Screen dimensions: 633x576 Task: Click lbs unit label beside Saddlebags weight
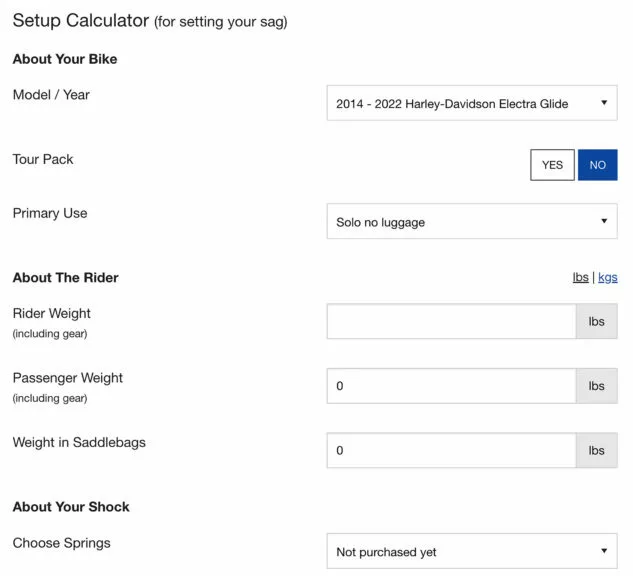click(x=597, y=450)
